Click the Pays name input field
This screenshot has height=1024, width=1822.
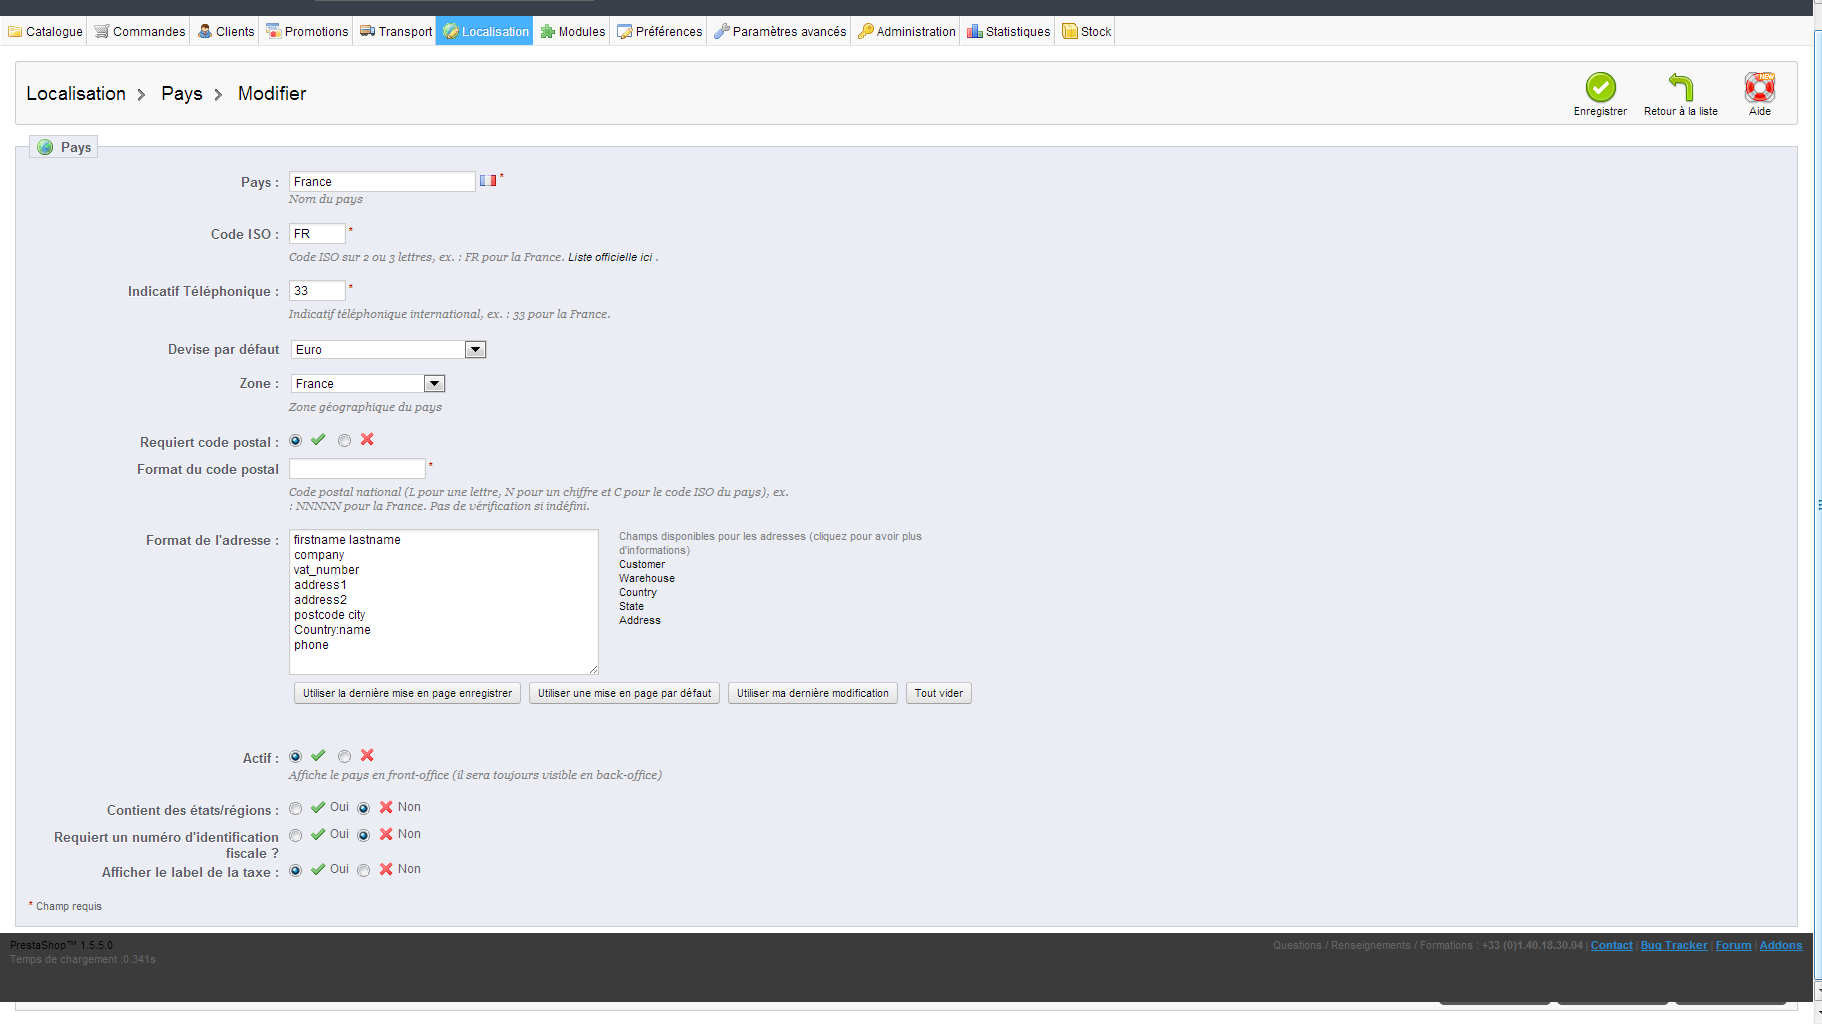coord(382,181)
